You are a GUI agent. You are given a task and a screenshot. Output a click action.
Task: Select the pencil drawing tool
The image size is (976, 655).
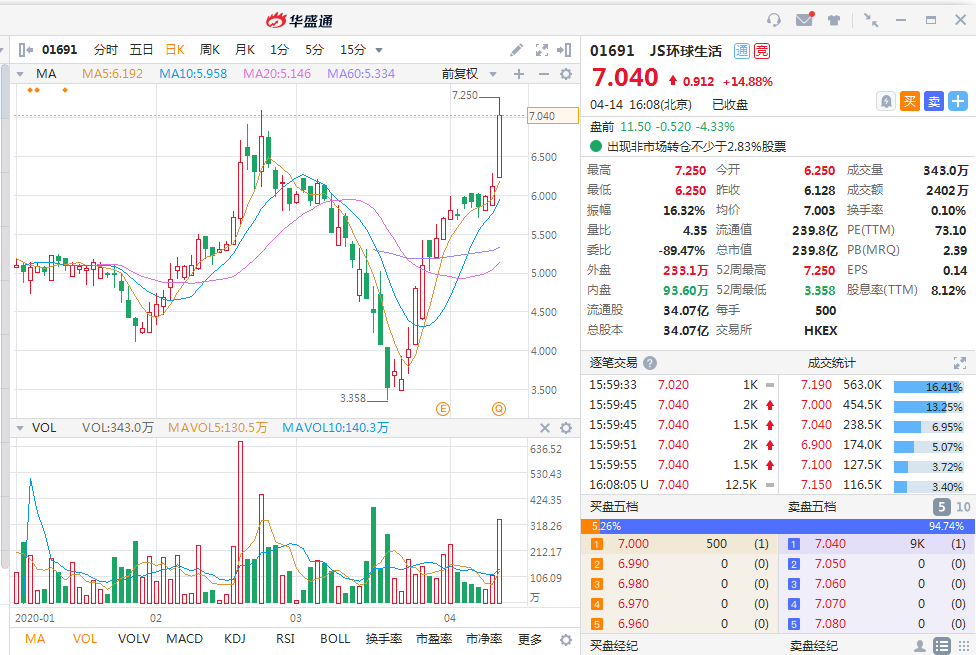click(516, 50)
